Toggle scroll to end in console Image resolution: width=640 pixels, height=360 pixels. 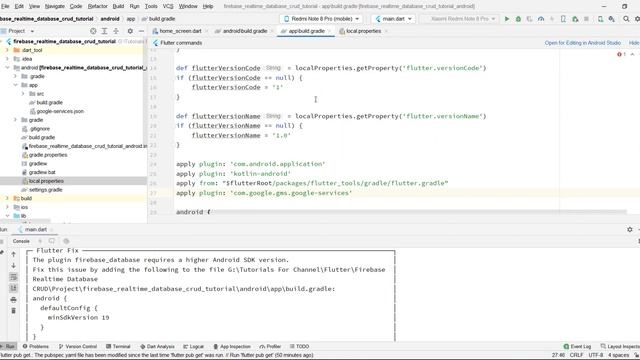13,288
